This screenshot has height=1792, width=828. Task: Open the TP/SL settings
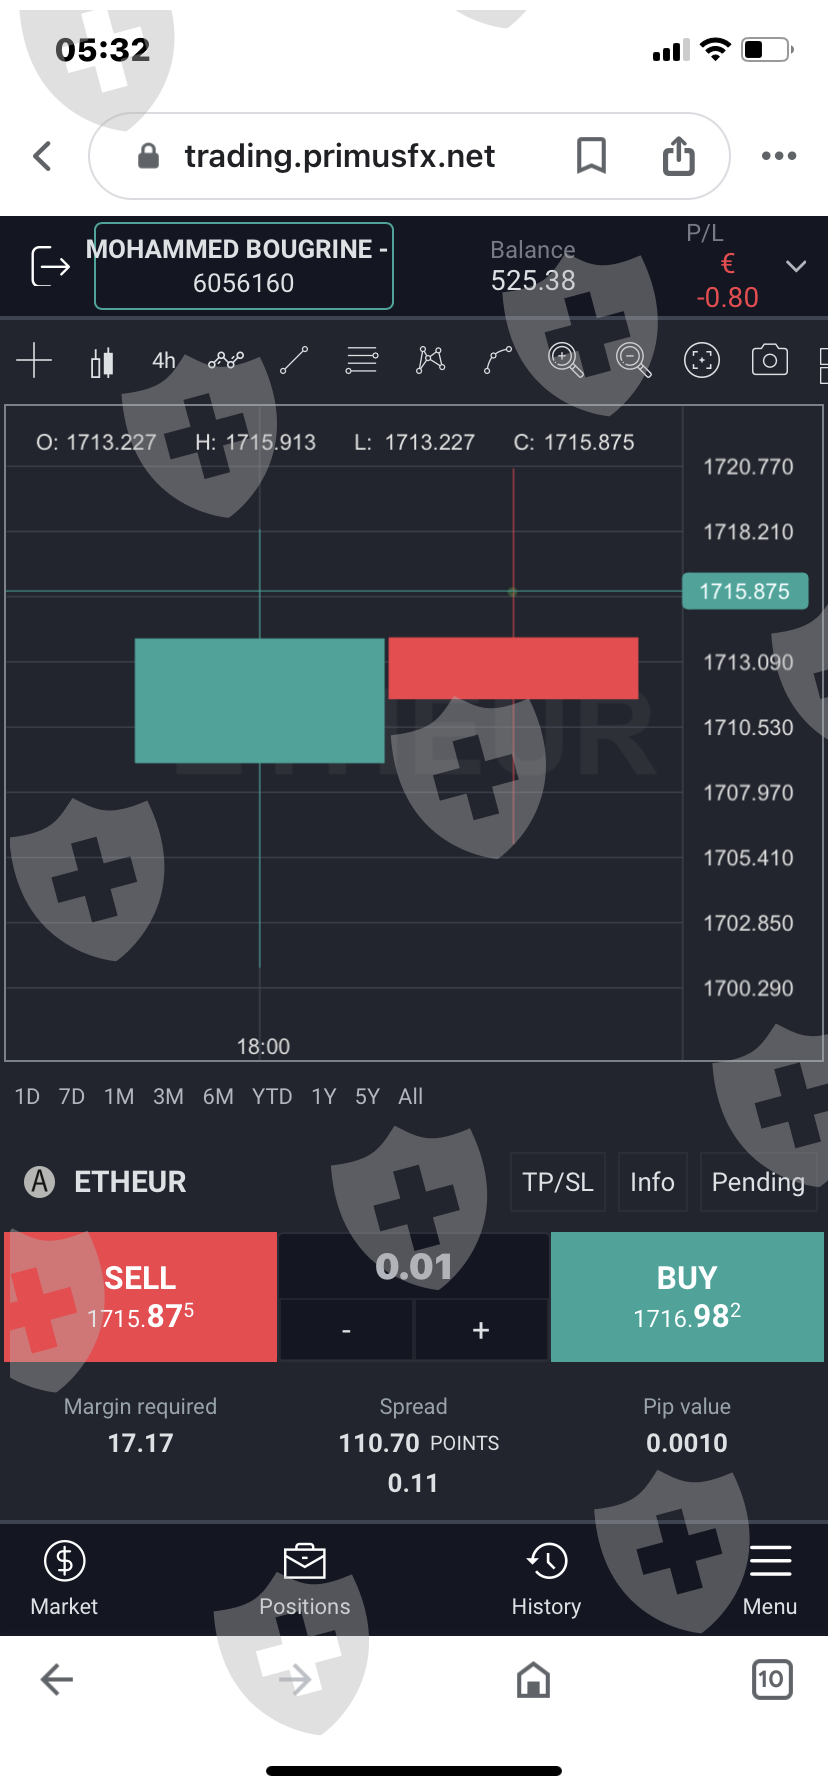[x=558, y=1182]
